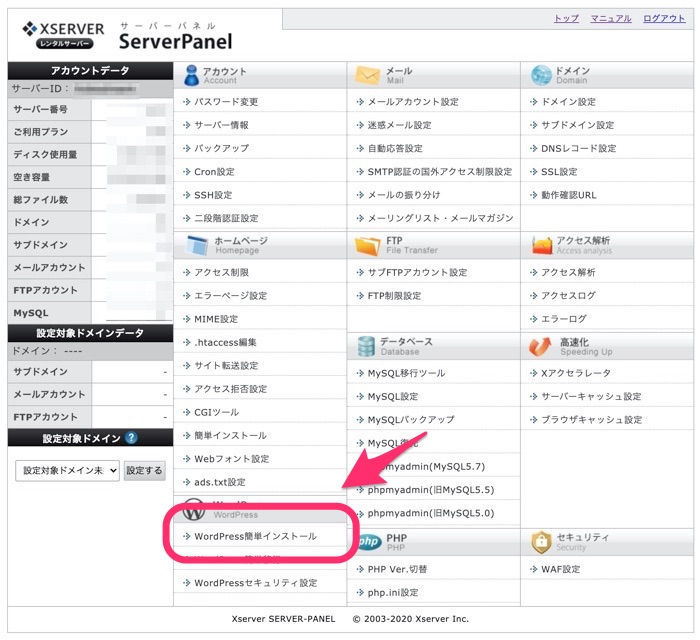Open 迷惑メール設定
The height and width of the screenshot is (640, 700).
[400, 125]
